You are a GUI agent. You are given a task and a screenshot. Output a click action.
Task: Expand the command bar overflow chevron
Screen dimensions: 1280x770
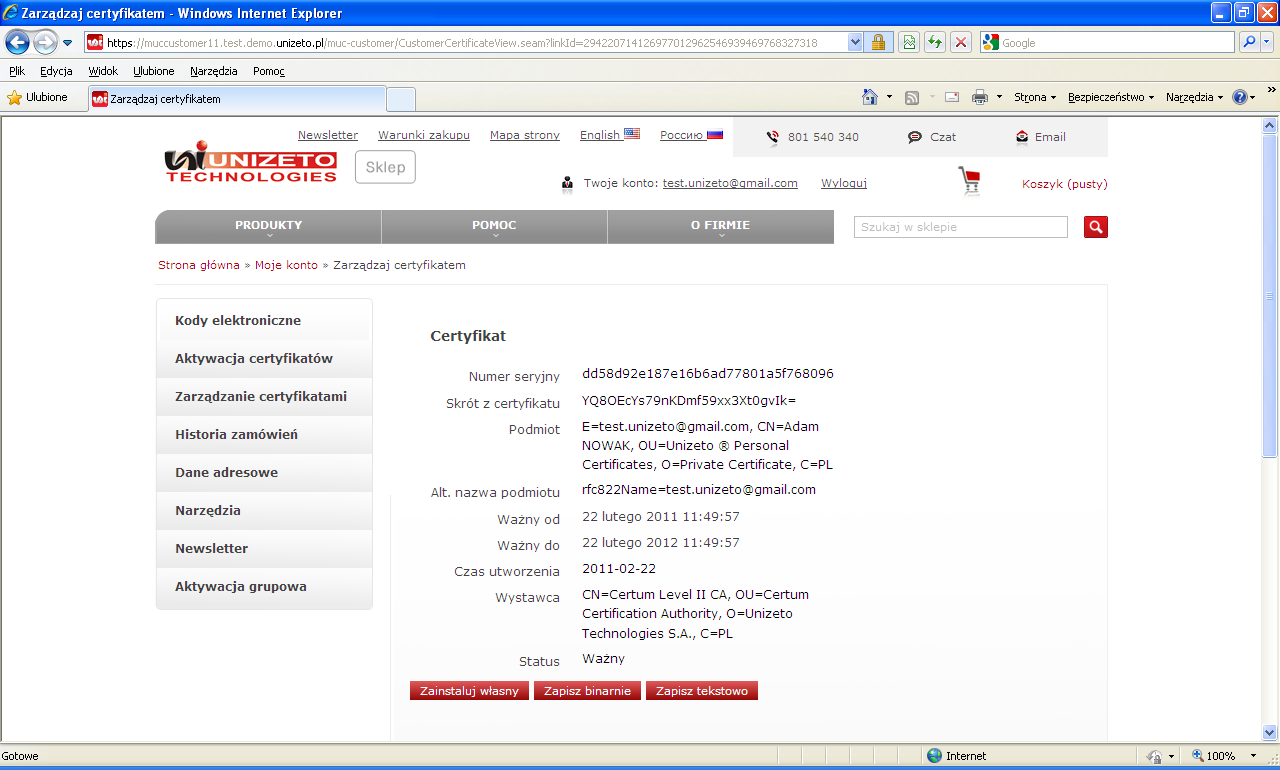pos(1271,90)
